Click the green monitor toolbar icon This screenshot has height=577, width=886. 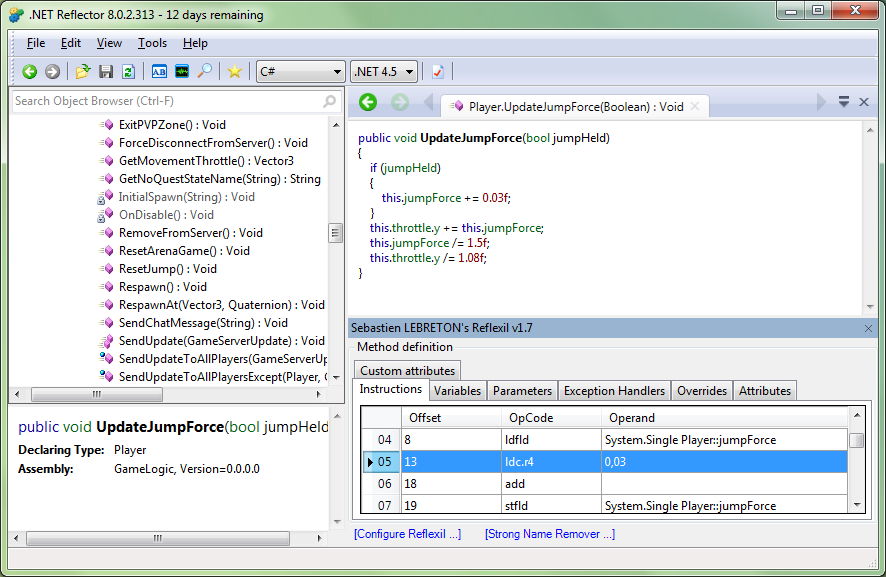coord(182,72)
